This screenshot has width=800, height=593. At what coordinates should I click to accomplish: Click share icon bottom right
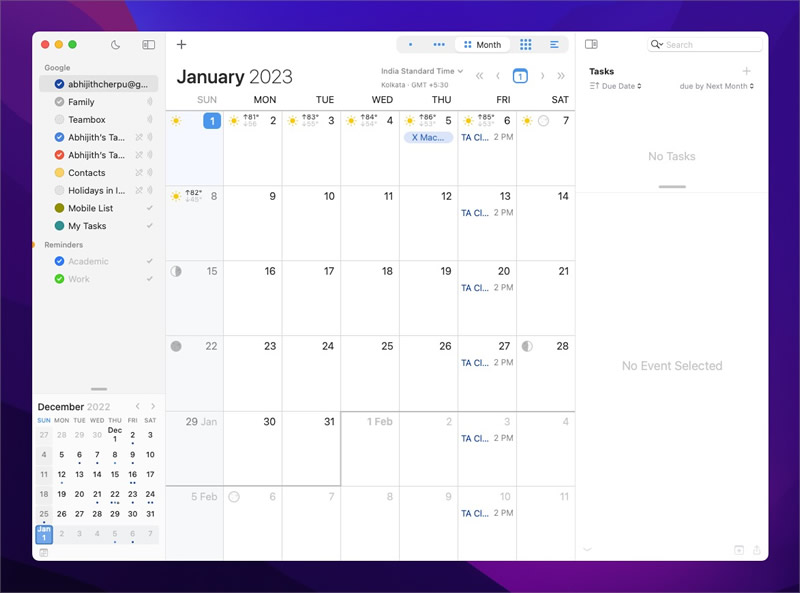coord(757,550)
